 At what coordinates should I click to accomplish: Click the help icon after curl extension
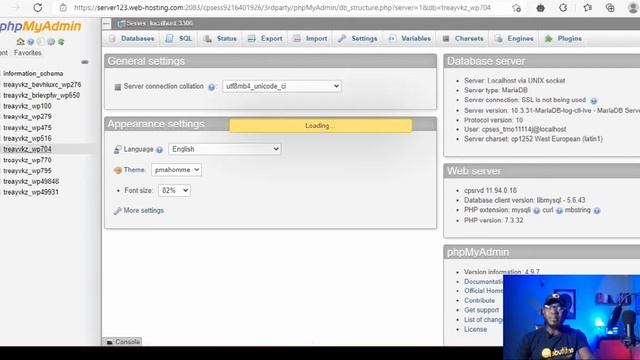pos(559,211)
